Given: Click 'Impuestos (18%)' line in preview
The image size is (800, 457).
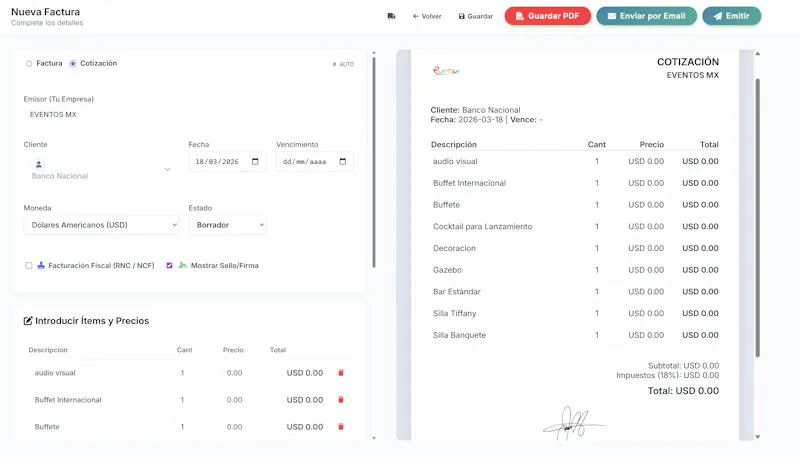Looking at the screenshot, I should point(667,375).
